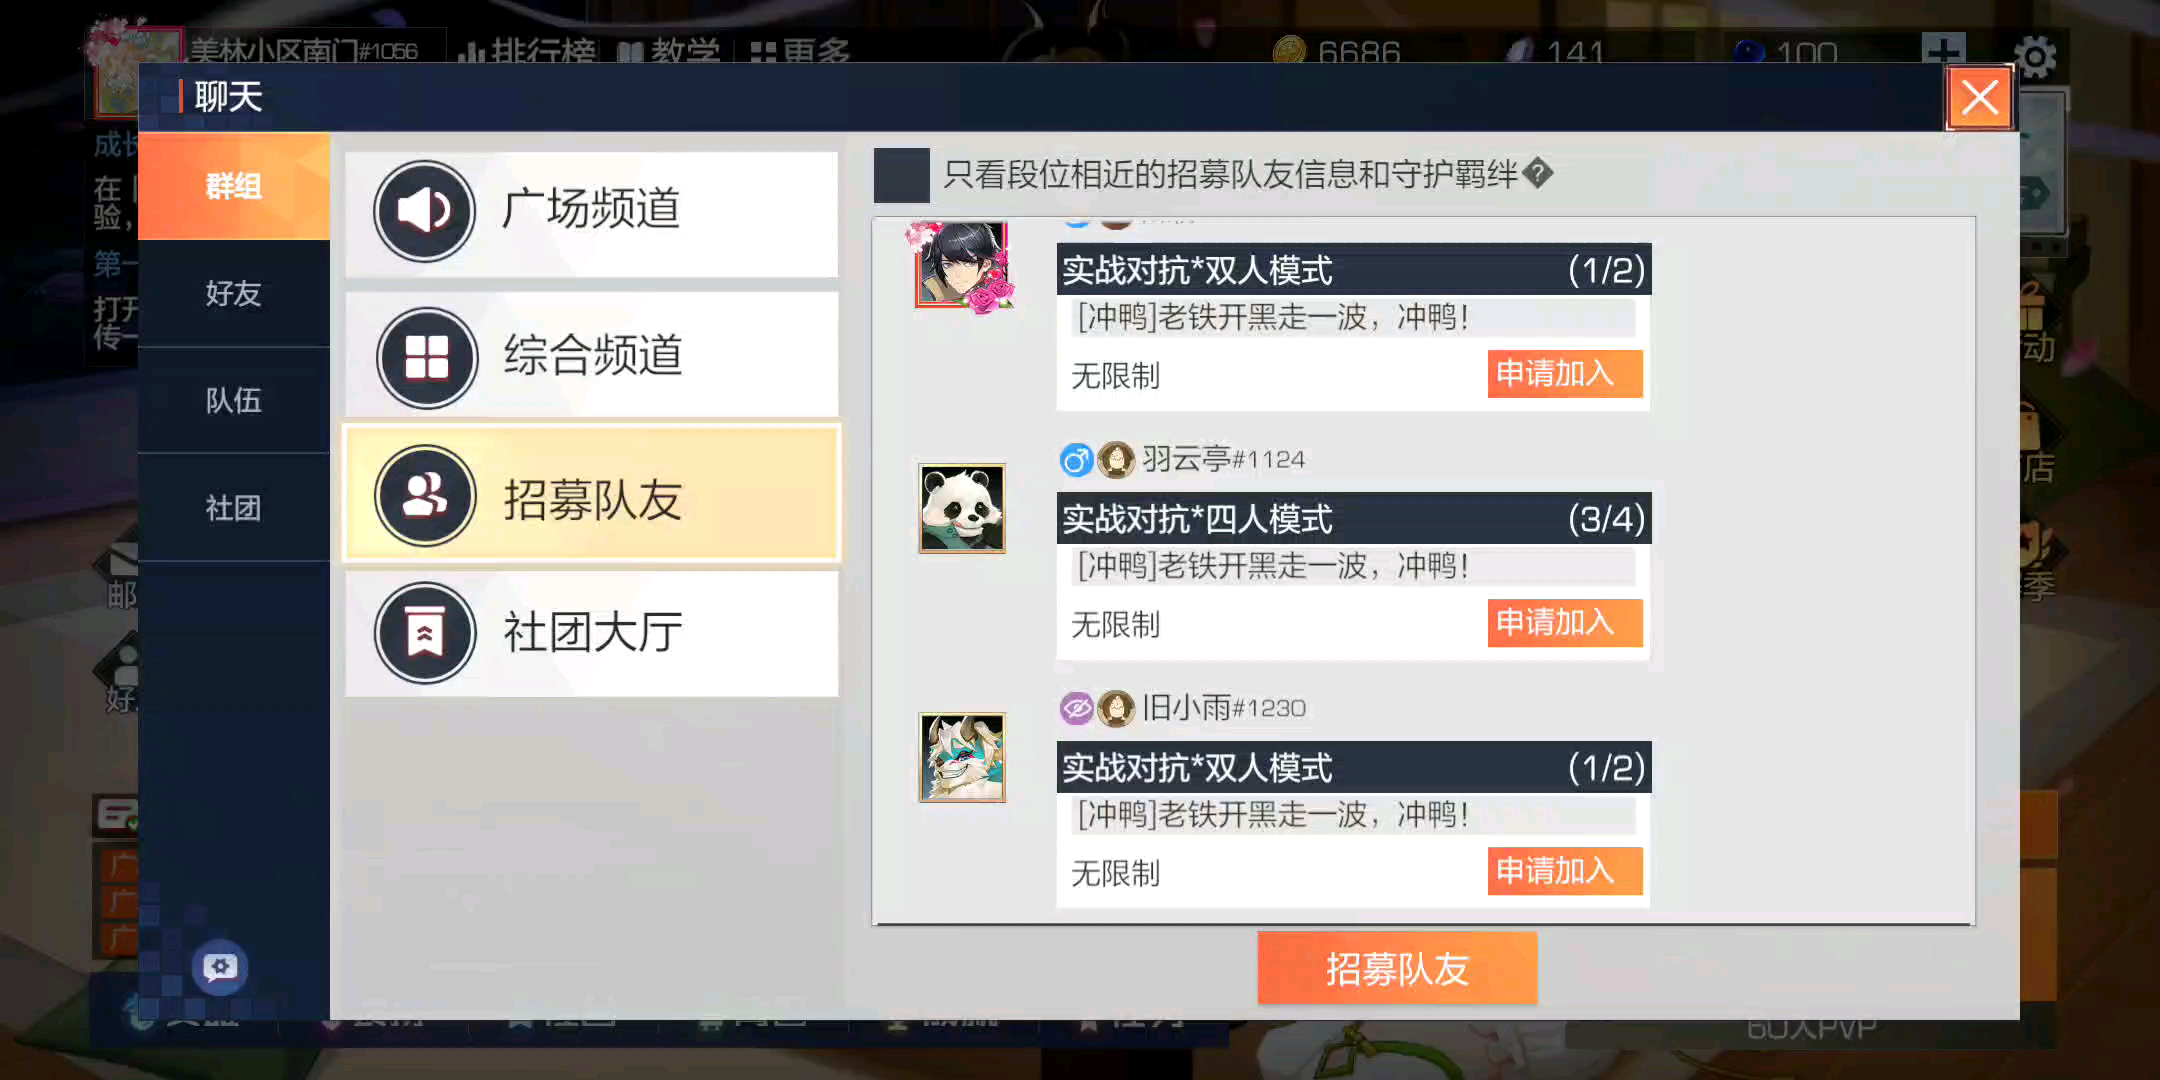
Task: Apply to join 羽云亭's 四人模式 team
Action: pos(1565,623)
